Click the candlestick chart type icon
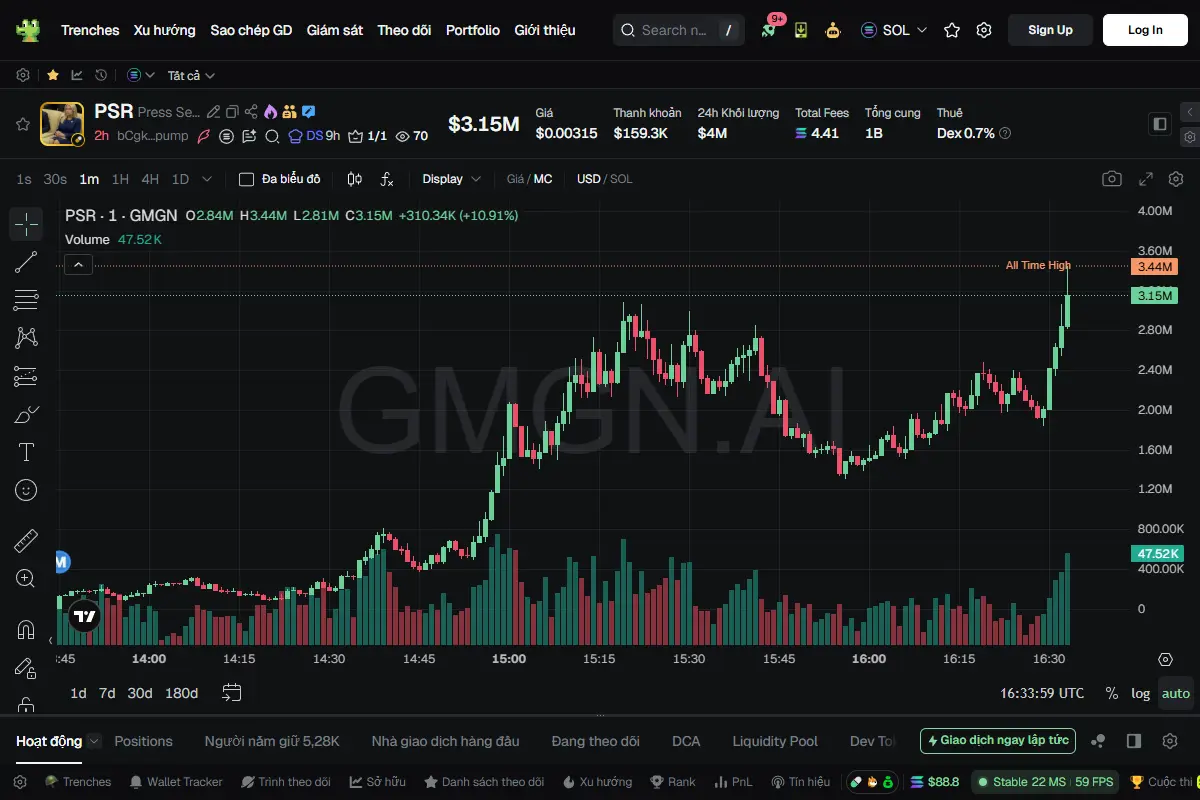This screenshot has height=800, width=1200. click(354, 179)
